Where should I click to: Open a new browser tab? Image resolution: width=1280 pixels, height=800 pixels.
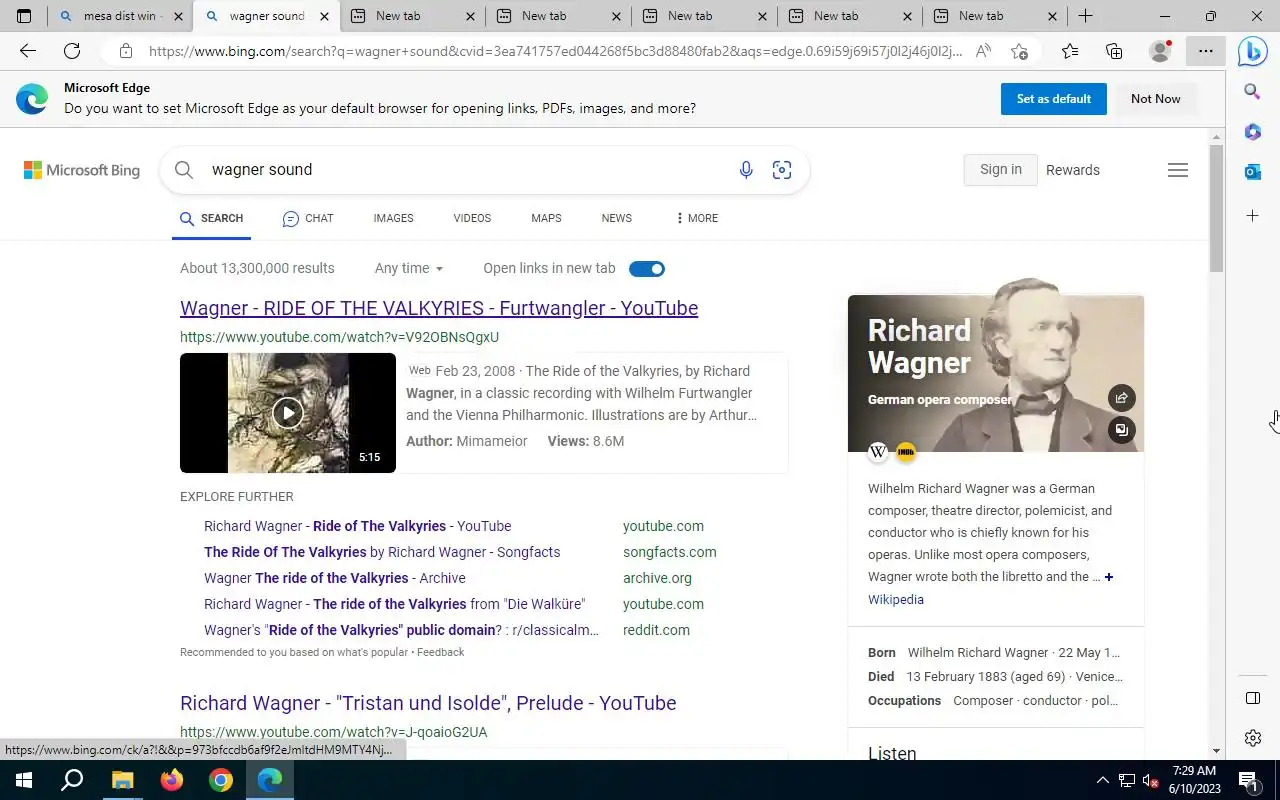coord(1085,16)
